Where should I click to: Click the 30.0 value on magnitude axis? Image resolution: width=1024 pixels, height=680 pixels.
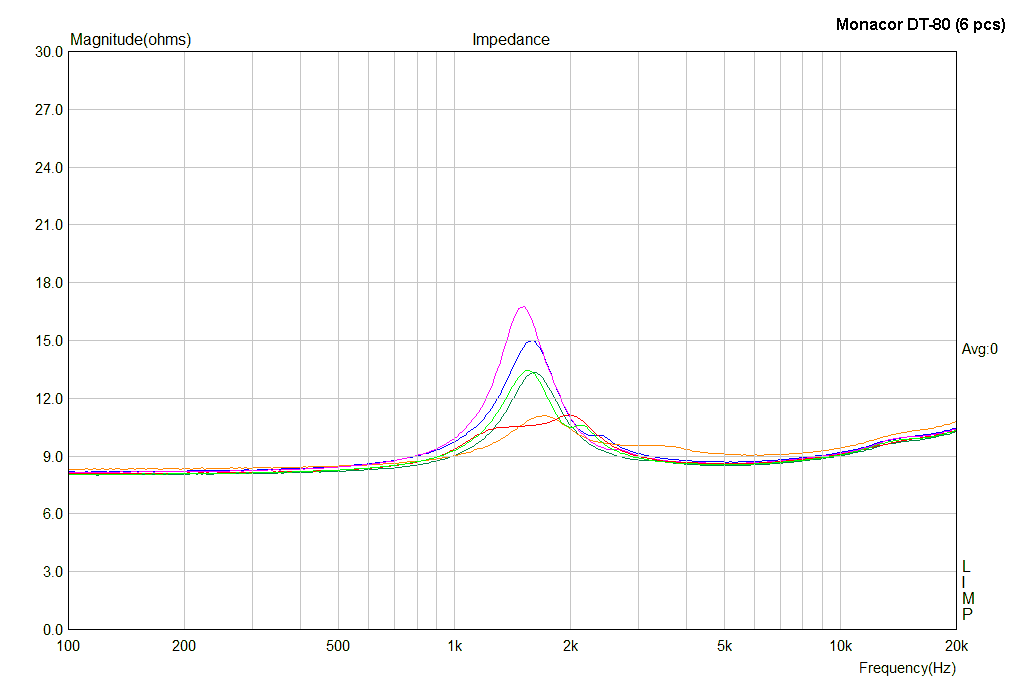point(49,52)
